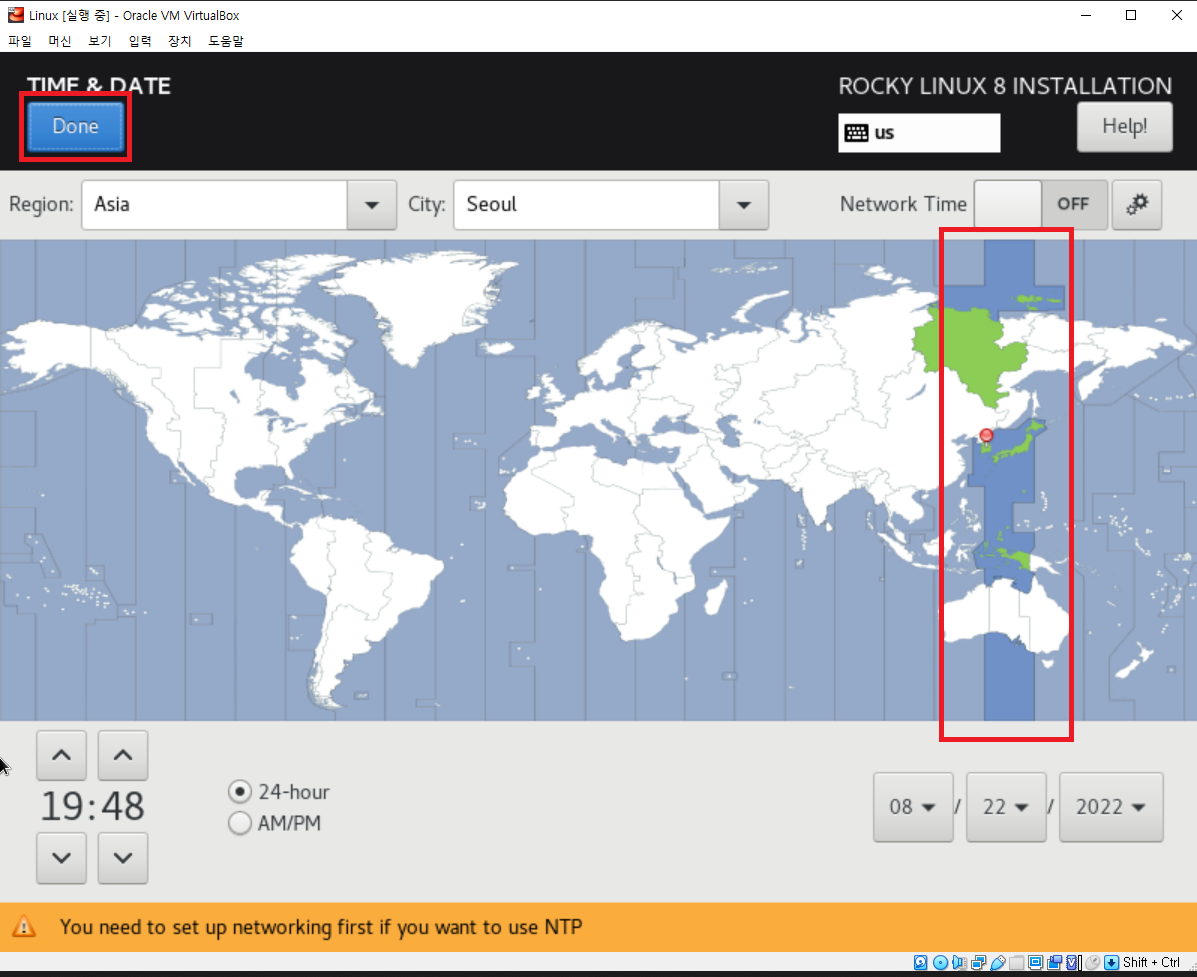Decrease the minutes with down arrow
1197x977 pixels.
[123, 858]
